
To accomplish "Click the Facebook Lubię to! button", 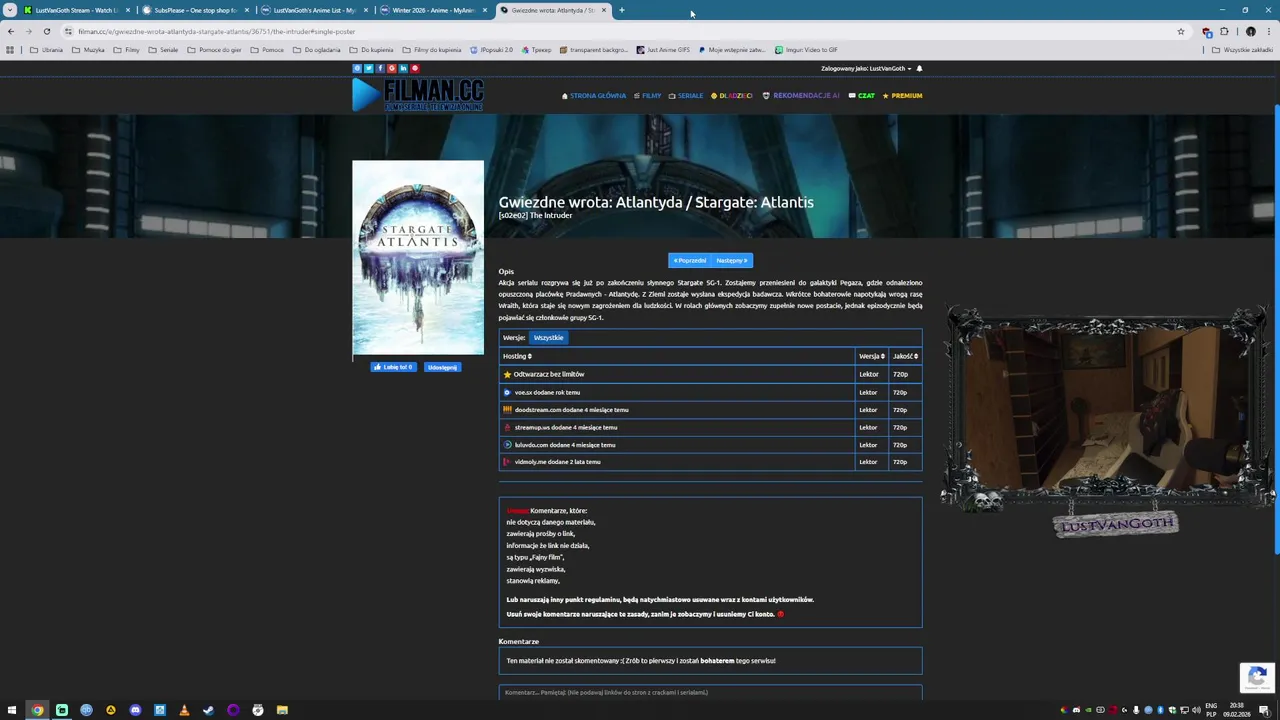I will click(x=393, y=367).
